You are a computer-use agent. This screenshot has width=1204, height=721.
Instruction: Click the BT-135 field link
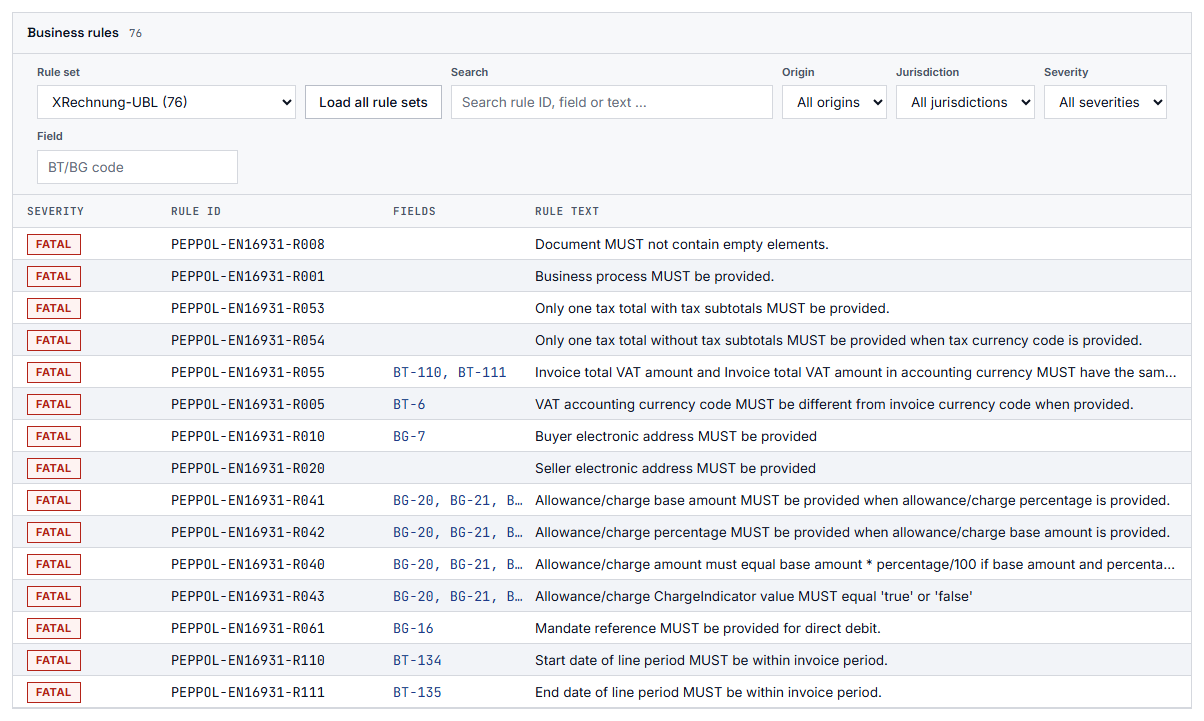pyautogui.click(x=417, y=692)
